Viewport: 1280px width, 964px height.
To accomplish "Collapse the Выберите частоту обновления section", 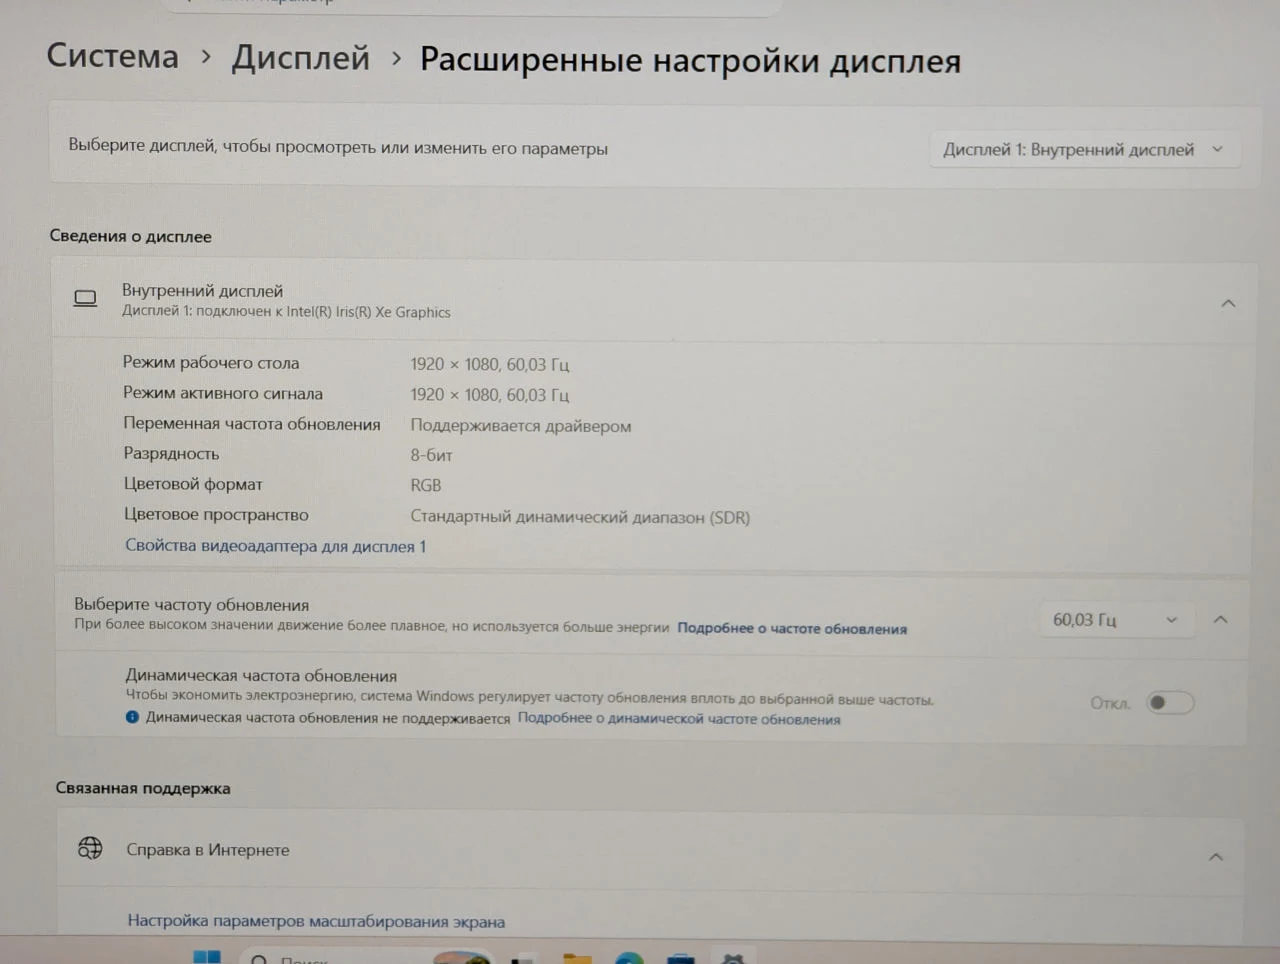I will 1221,620.
